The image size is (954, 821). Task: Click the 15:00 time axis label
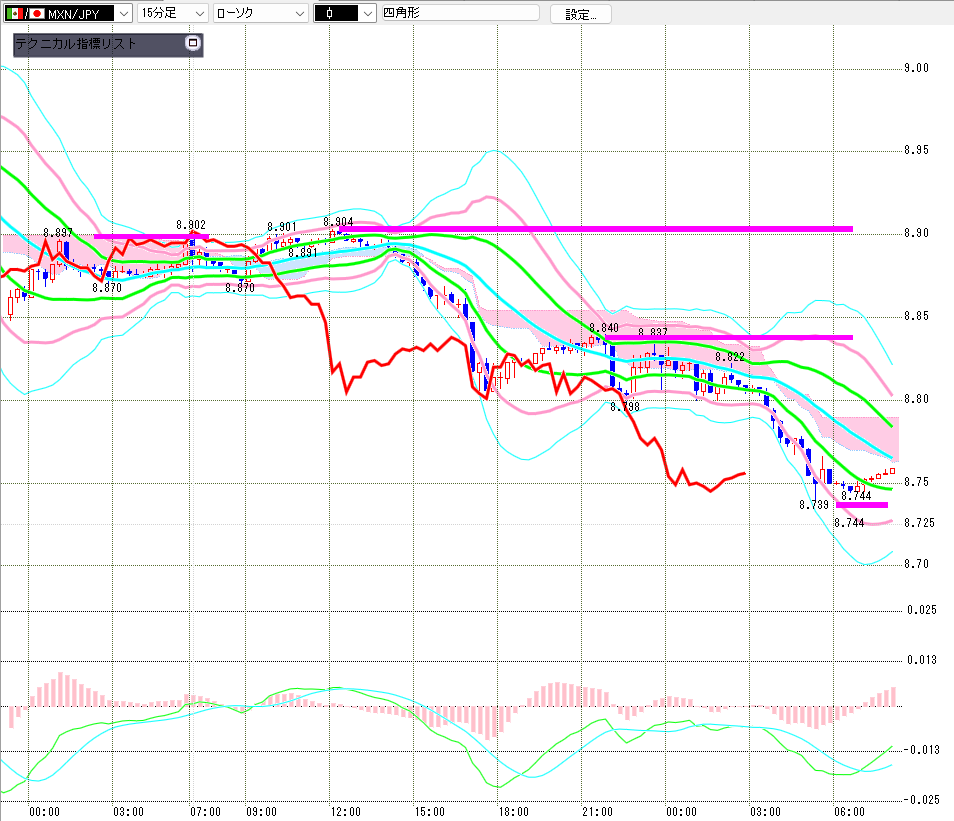[x=430, y=812]
